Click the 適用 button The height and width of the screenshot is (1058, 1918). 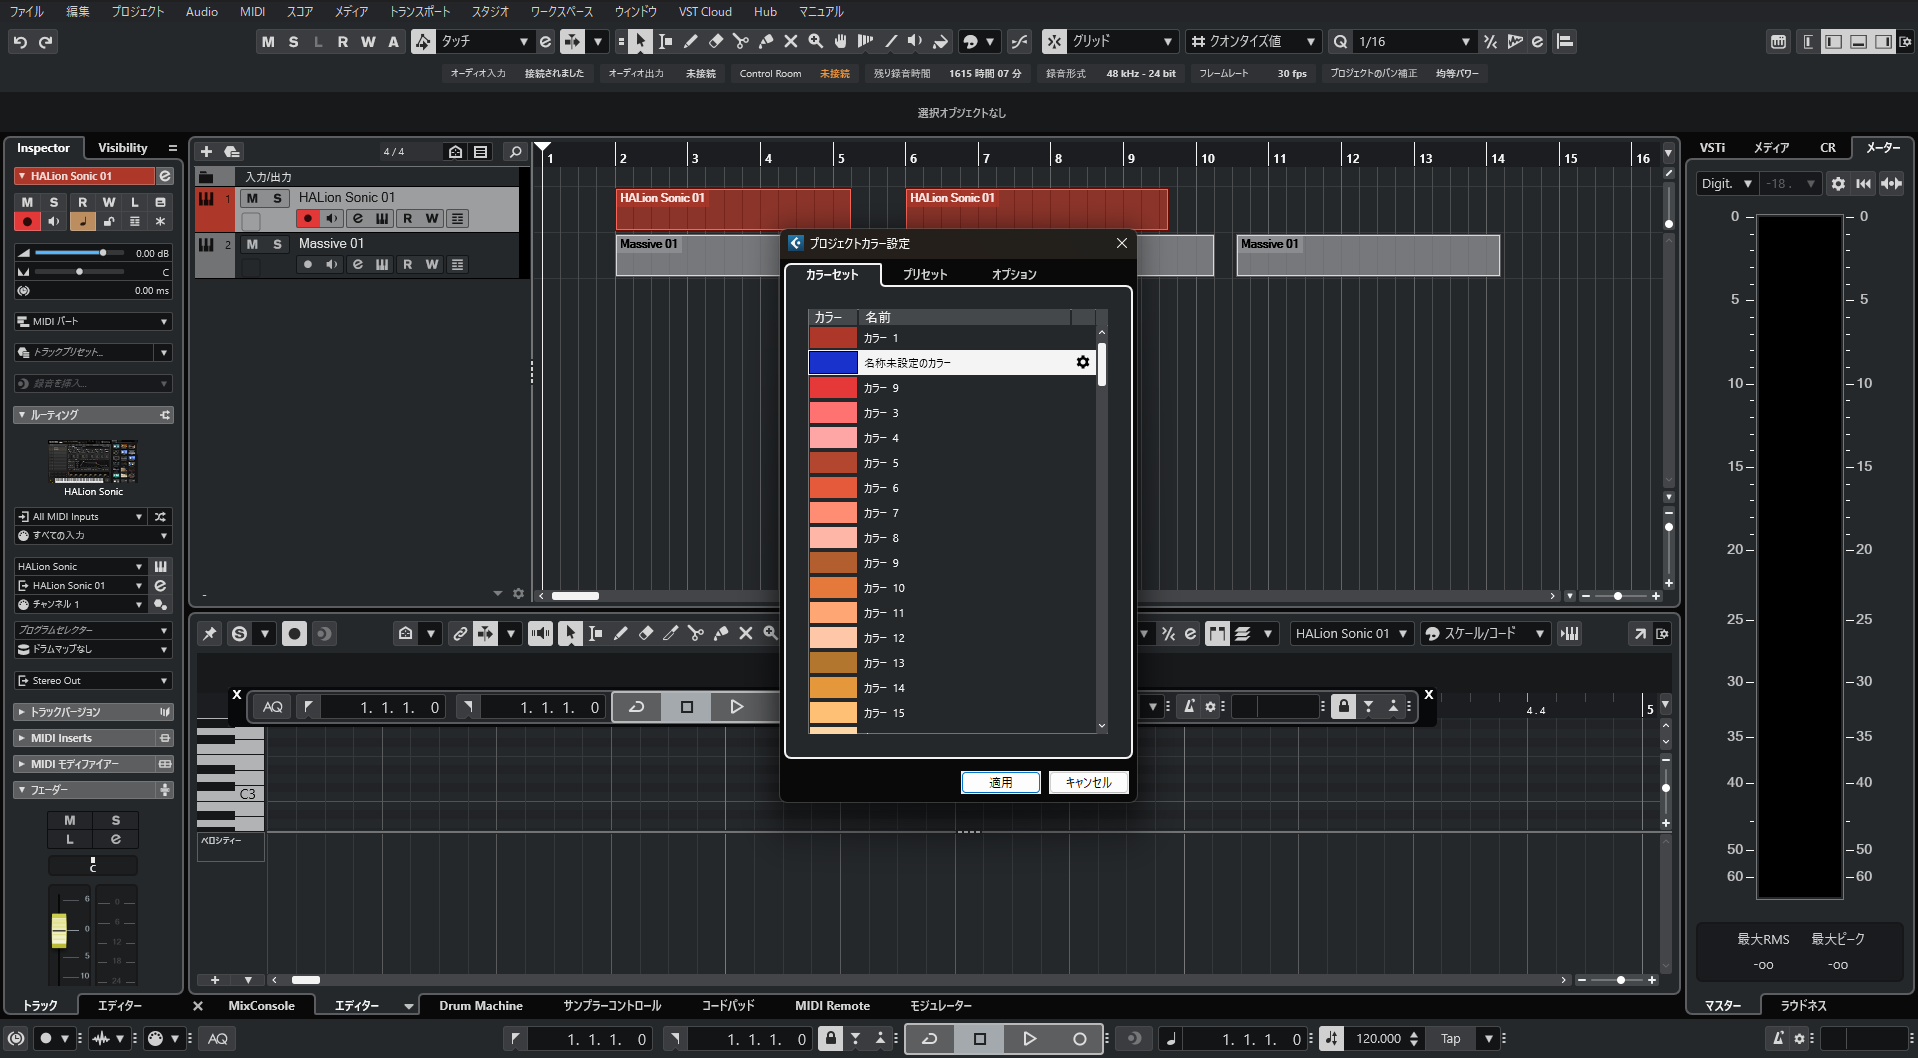[x=1001, y=783]
